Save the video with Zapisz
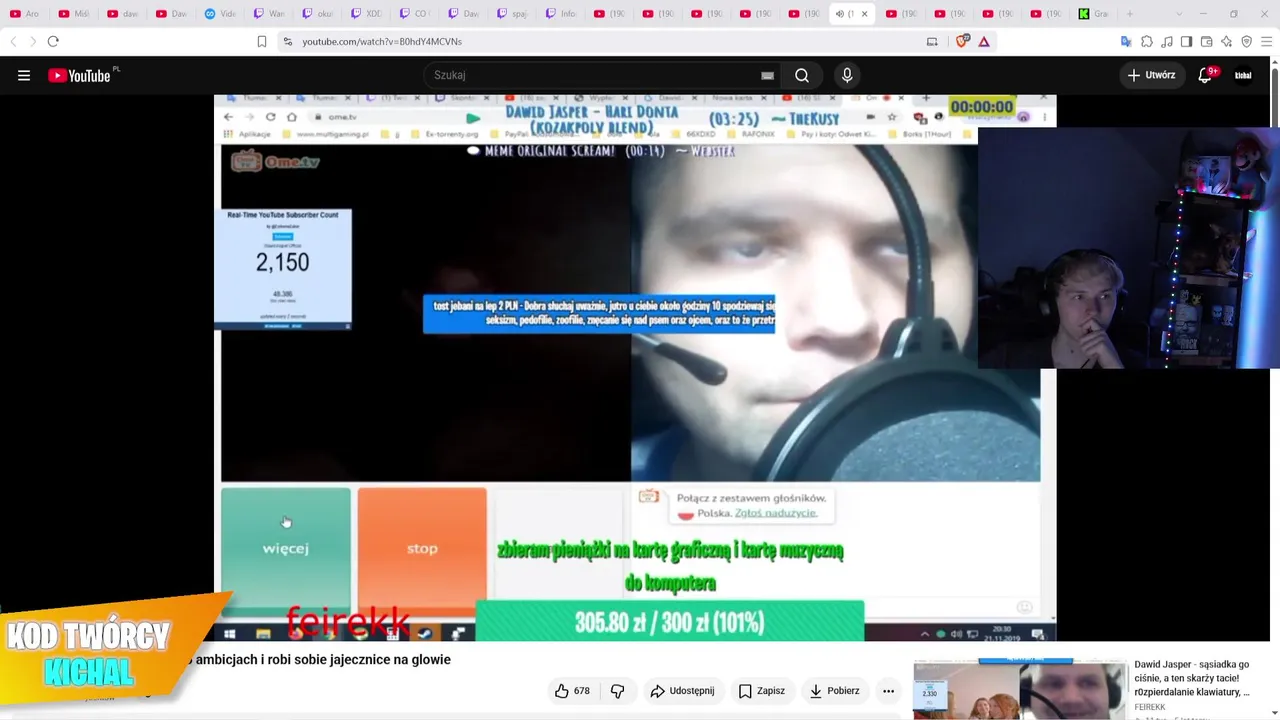This screenshot has width=1280, height=720. pos(761,691)
